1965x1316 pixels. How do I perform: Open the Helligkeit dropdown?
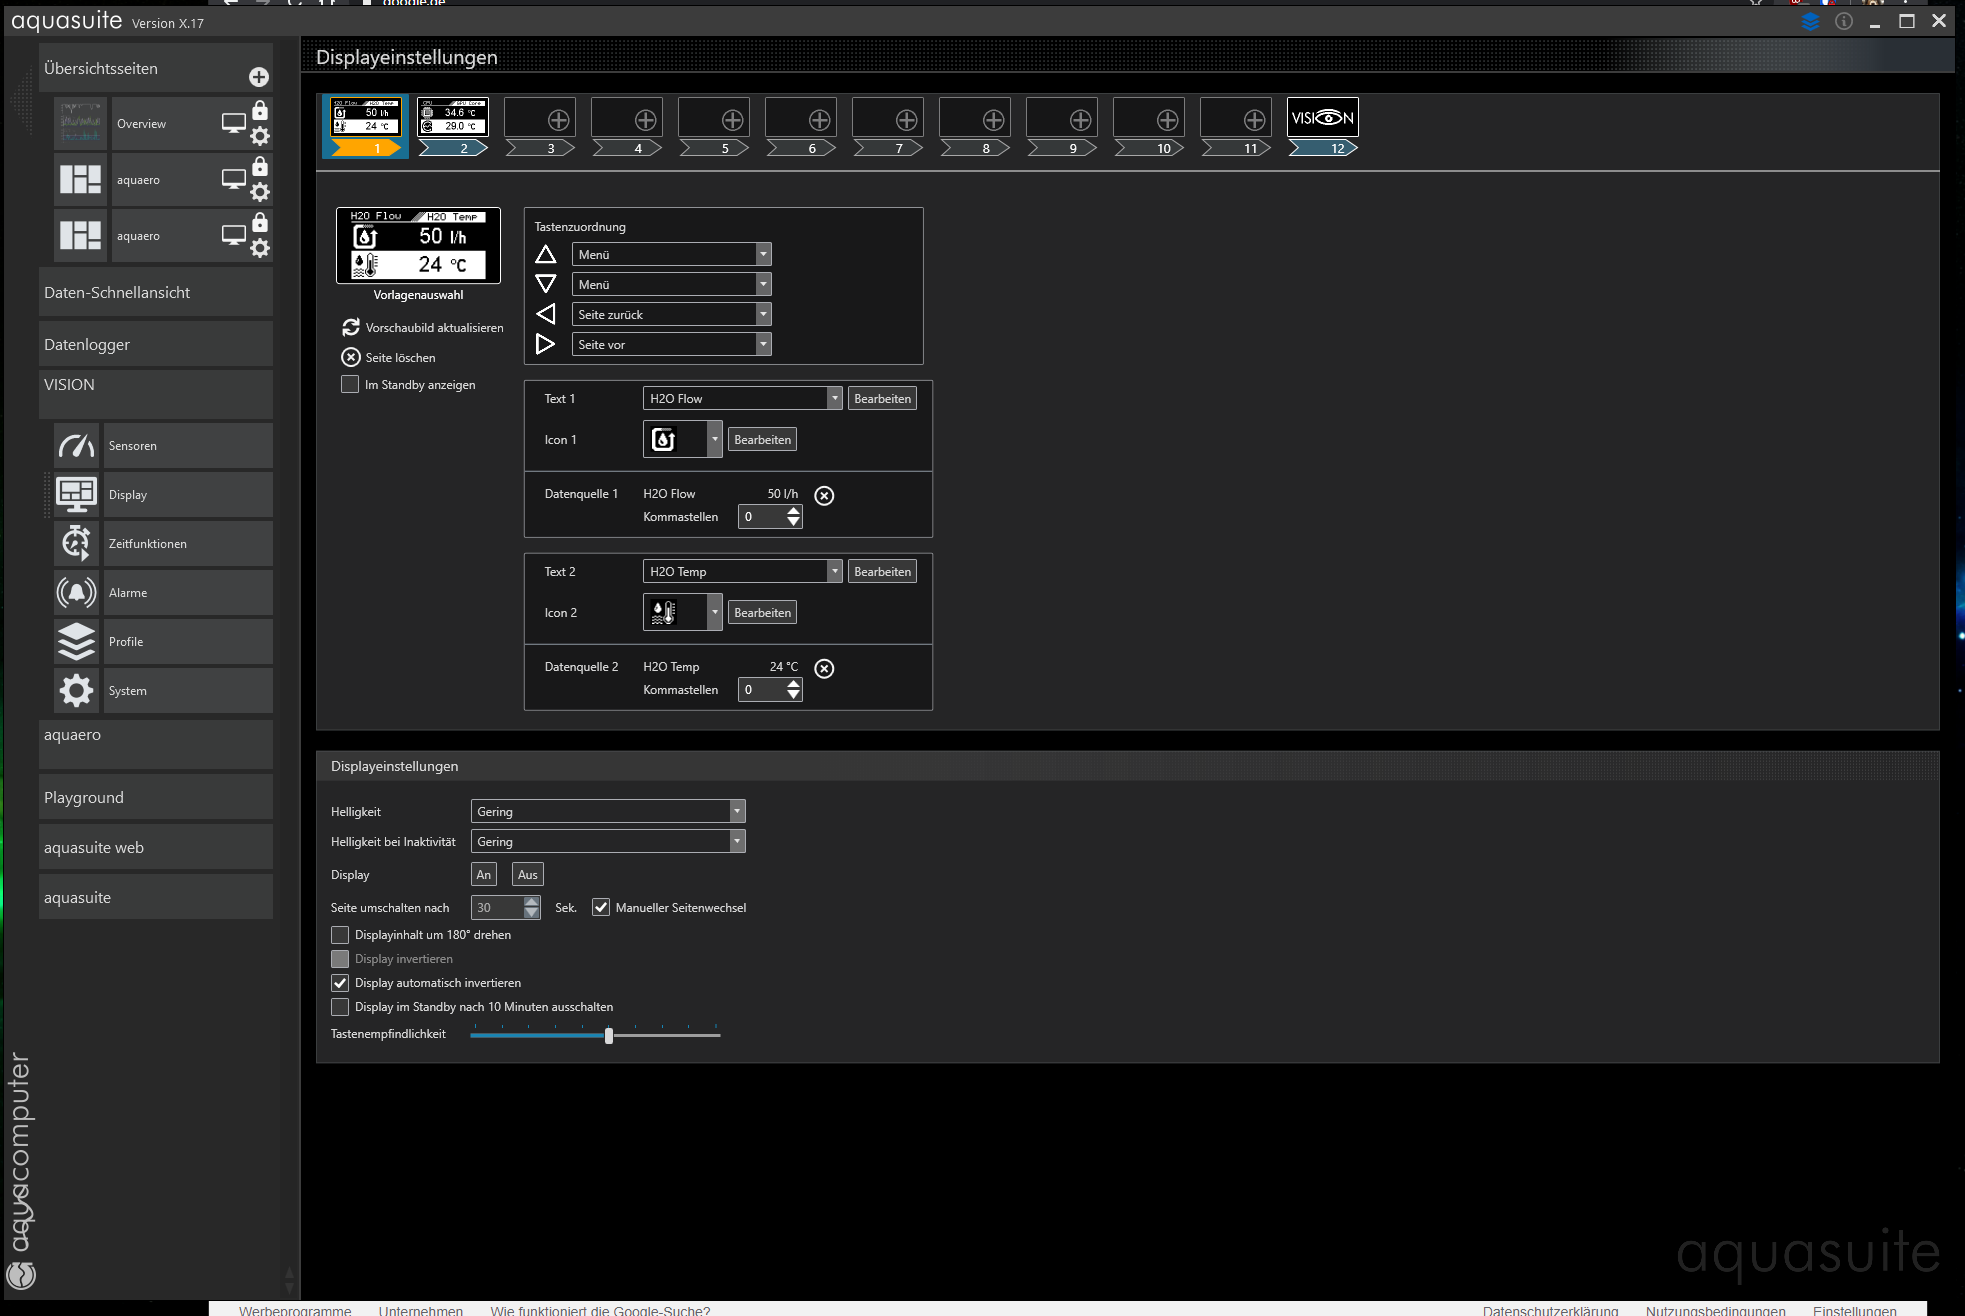[x=608, y=811]
